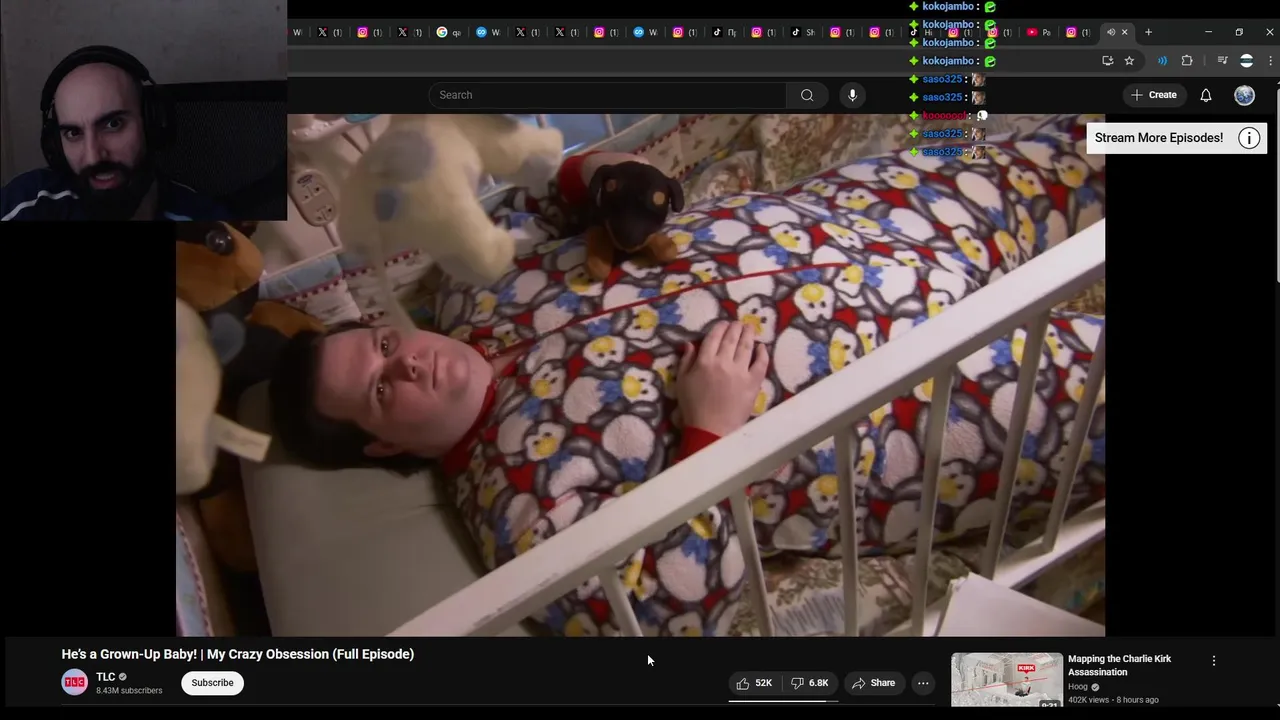Switch to the TikTok tab labeled Пр
1280x720 pixels.
pos(724,32)
